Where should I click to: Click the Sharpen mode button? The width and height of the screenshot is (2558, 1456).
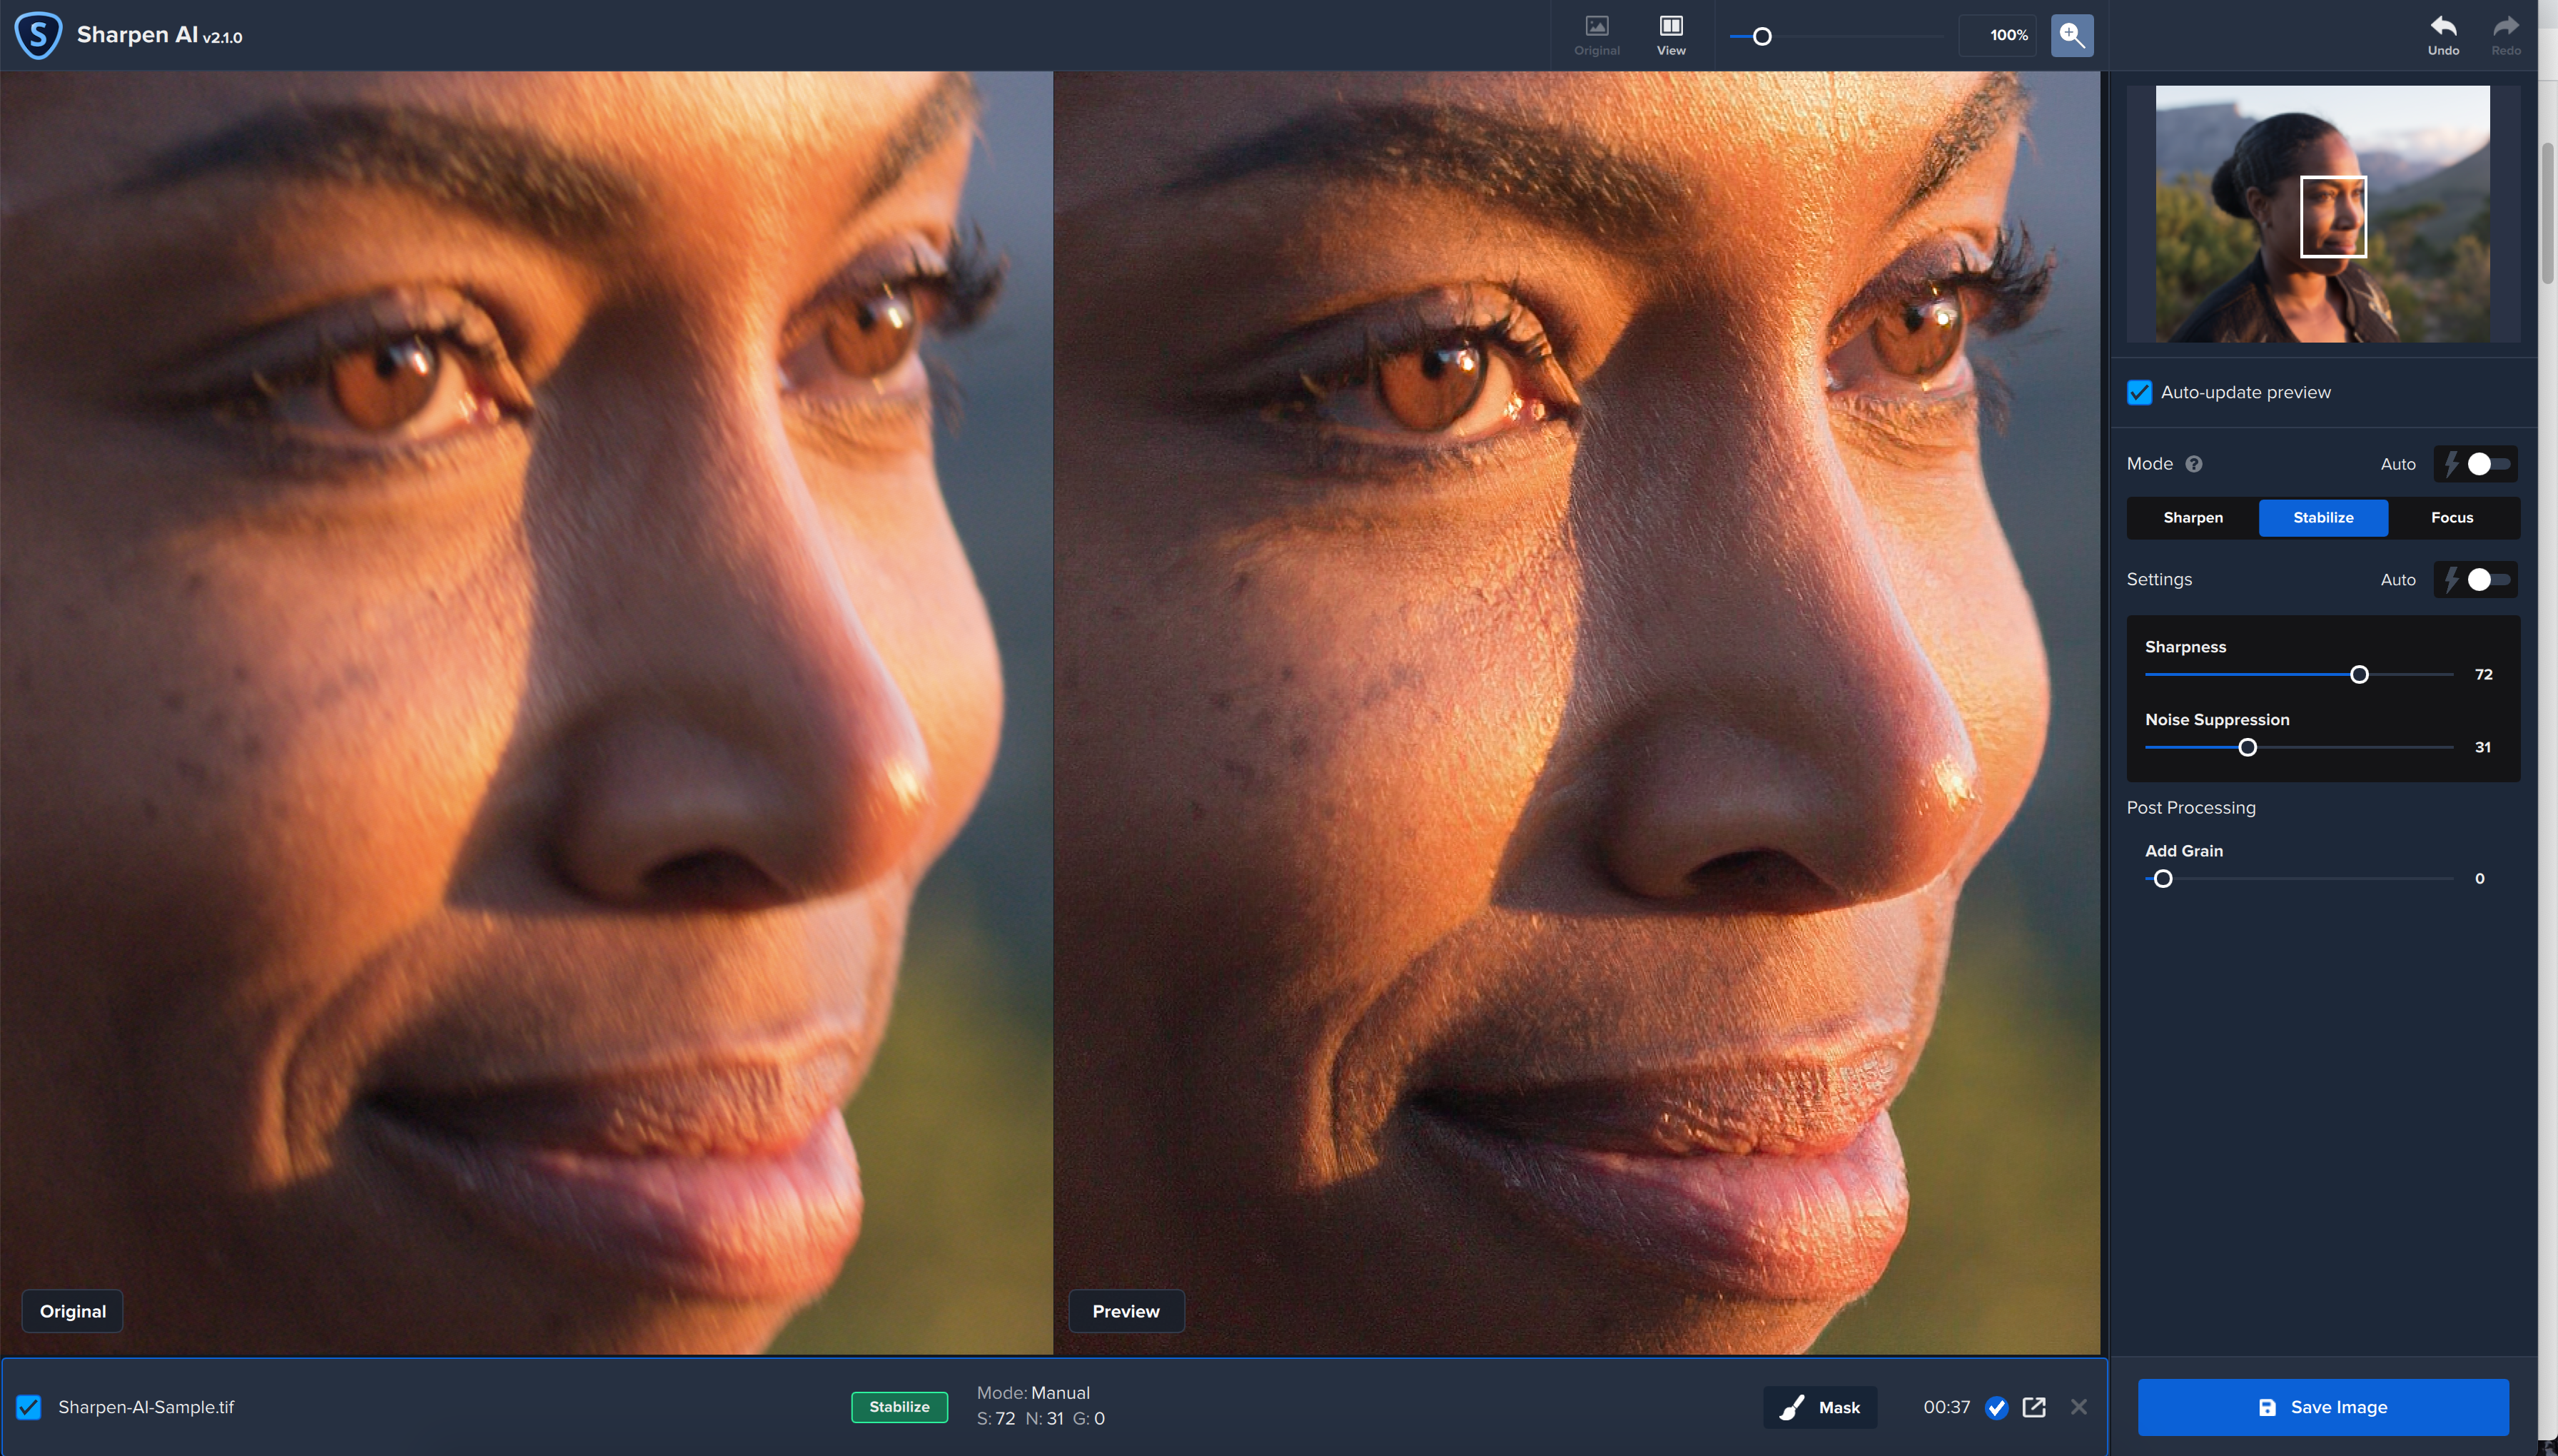pos(2193,516)
